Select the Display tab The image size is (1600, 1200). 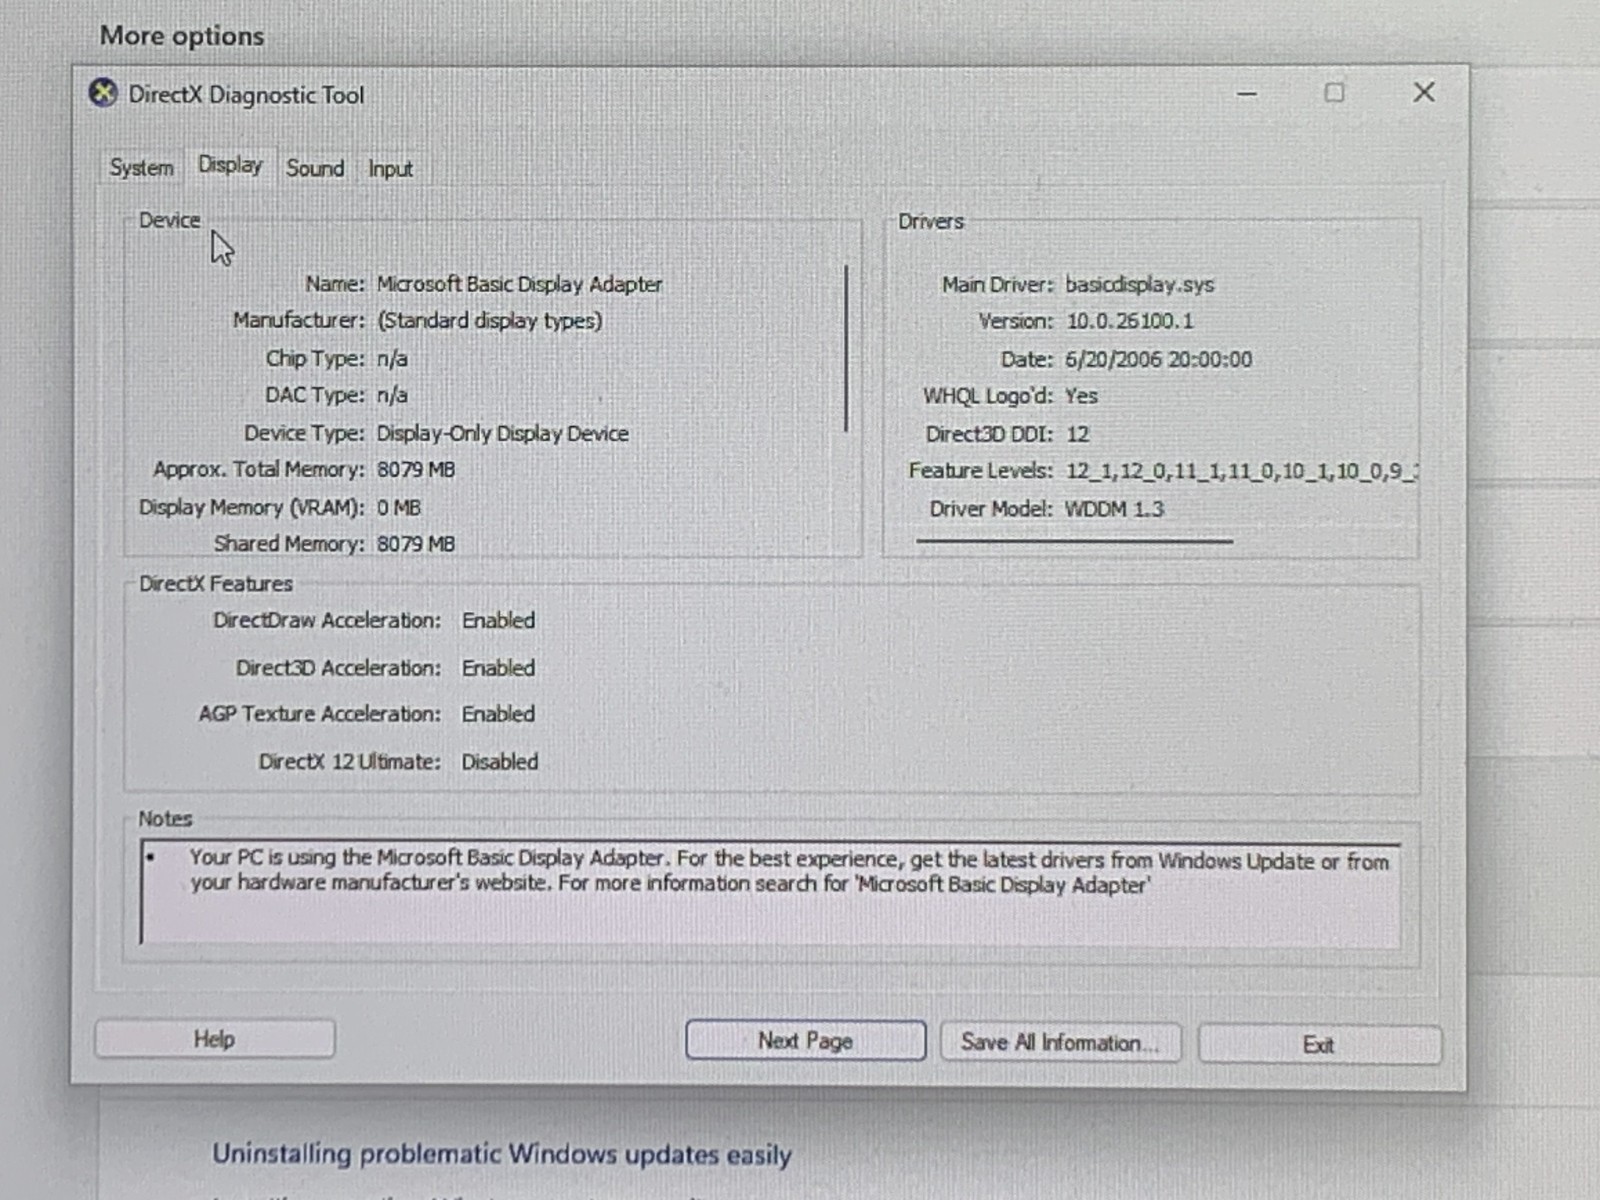(x=230, y=165)
